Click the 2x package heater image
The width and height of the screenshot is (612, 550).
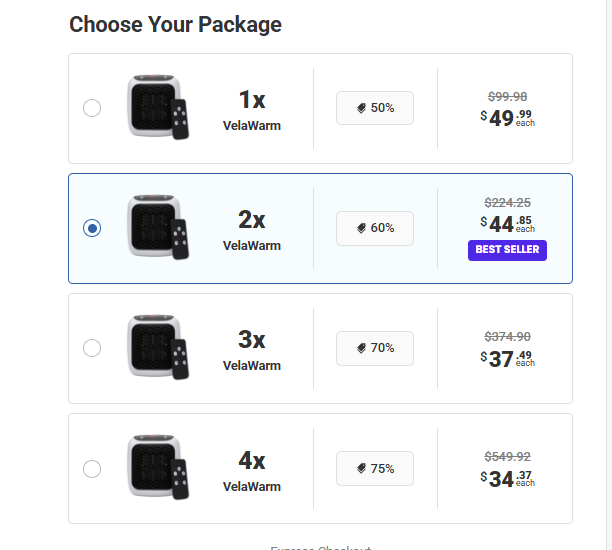click(157, 227)
